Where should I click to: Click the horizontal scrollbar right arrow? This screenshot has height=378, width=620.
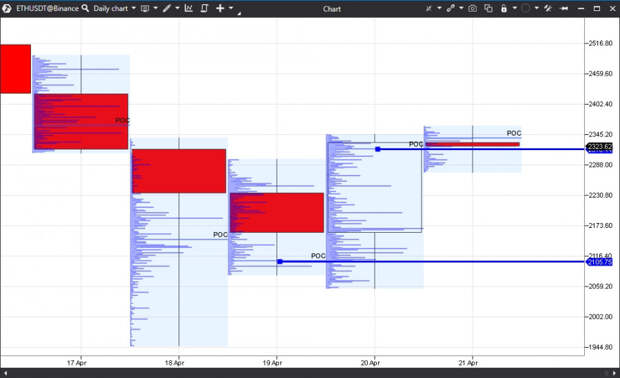(x=614, y=373)
